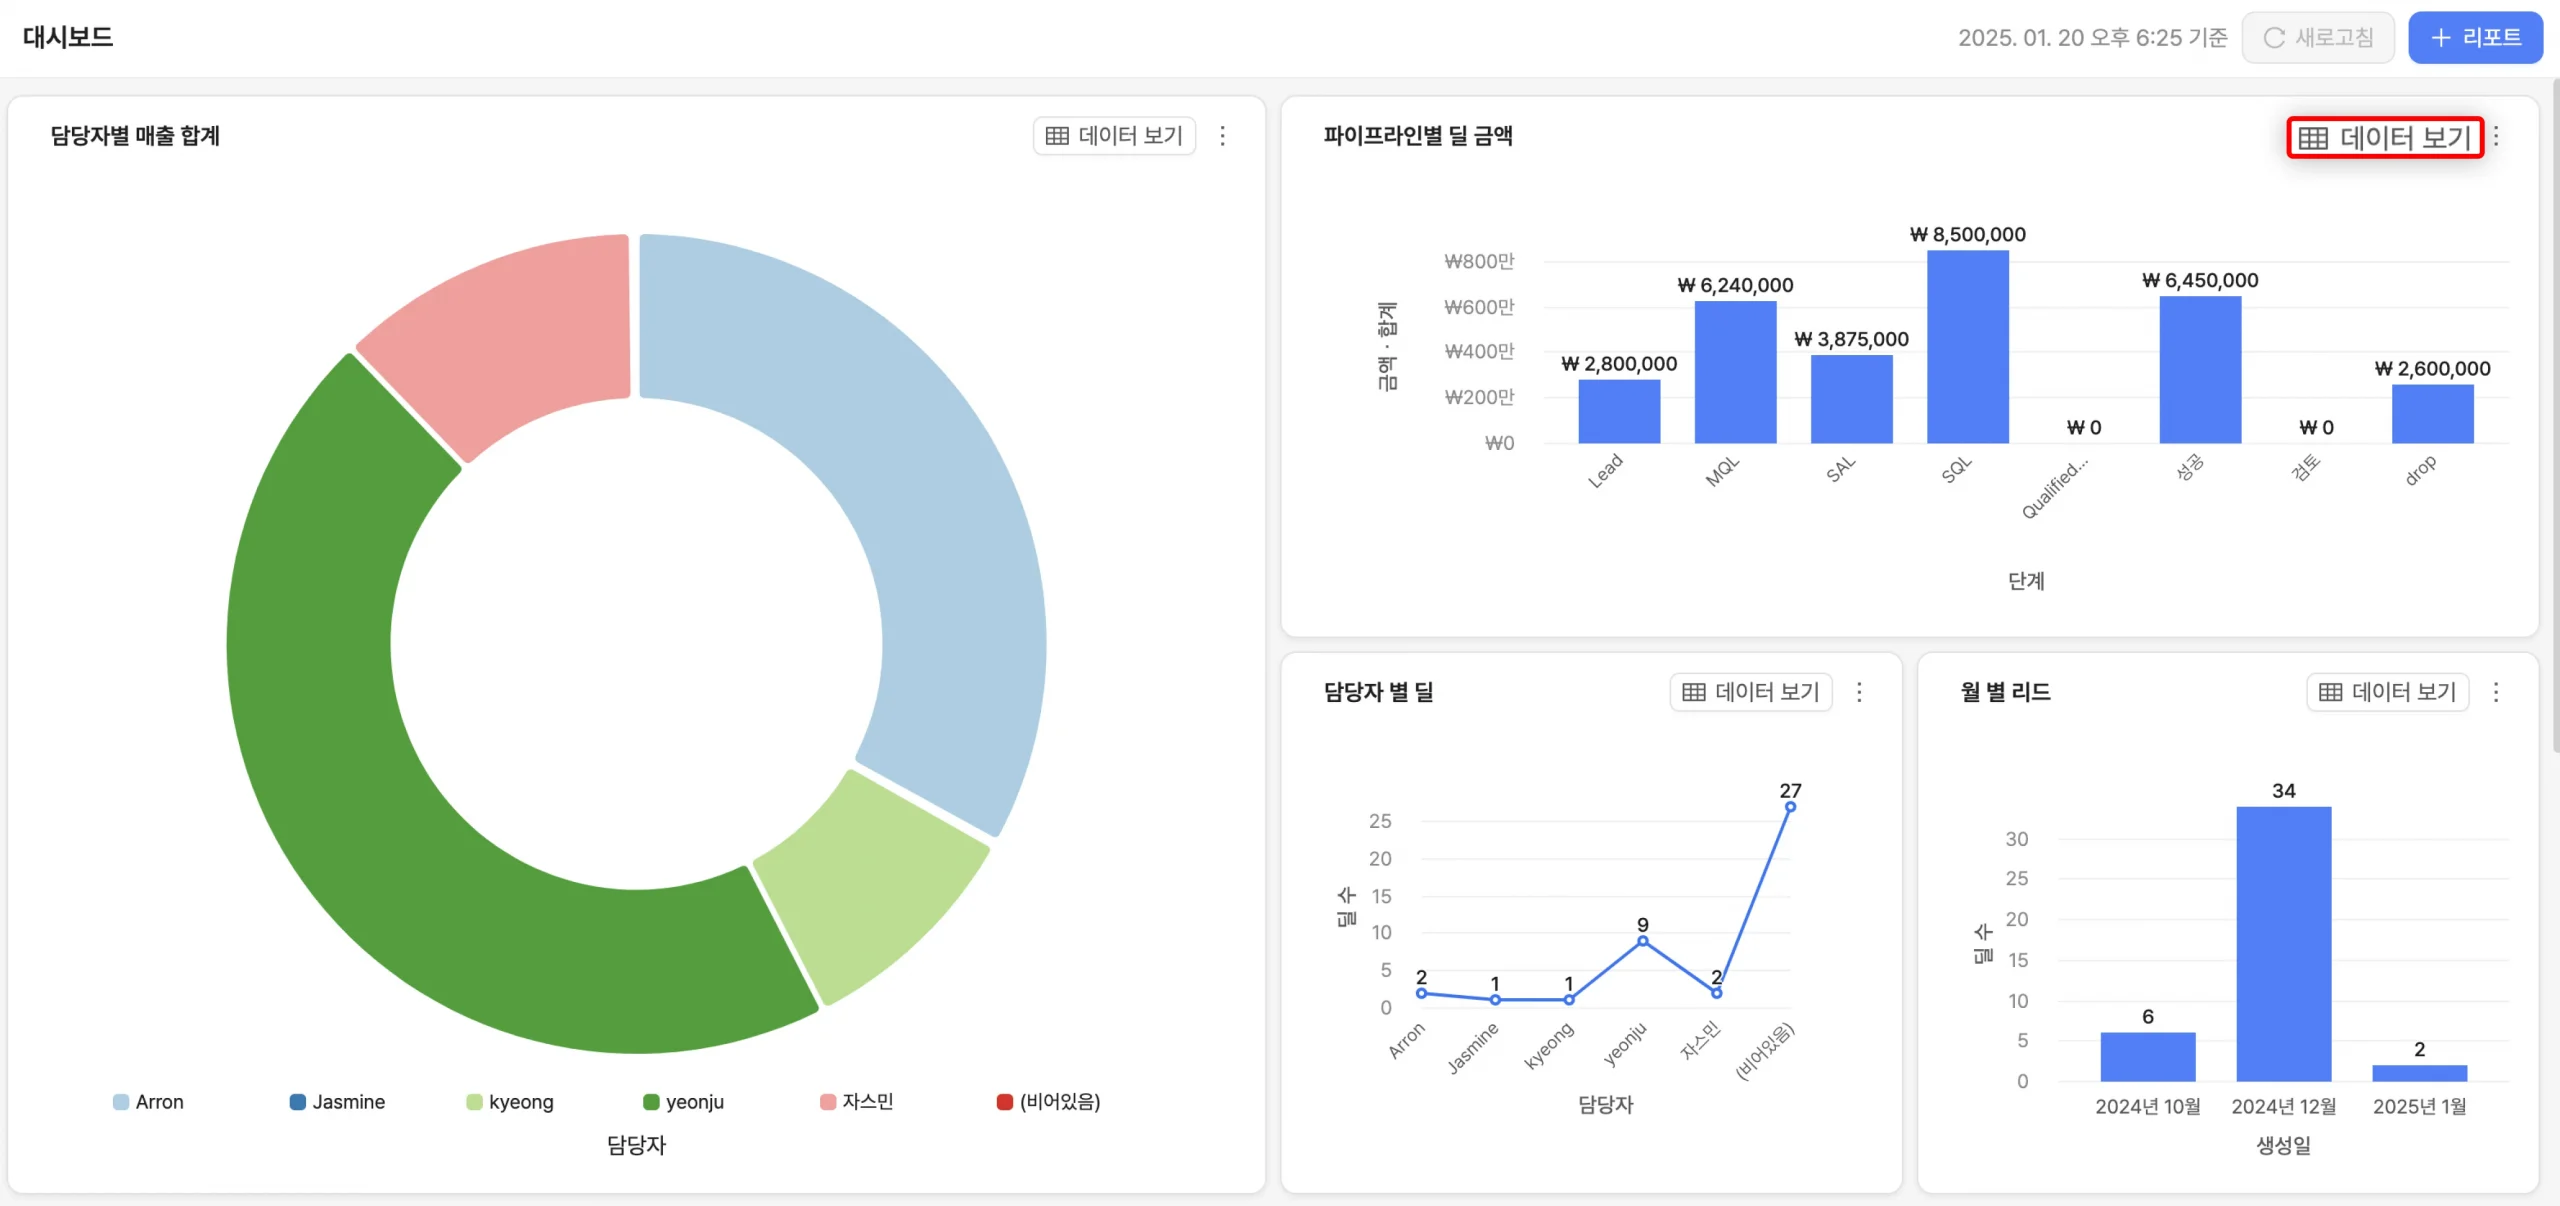Click the 월 별 리드 card title
The image size is (2560, 1206).
[x=2005, y=692]
